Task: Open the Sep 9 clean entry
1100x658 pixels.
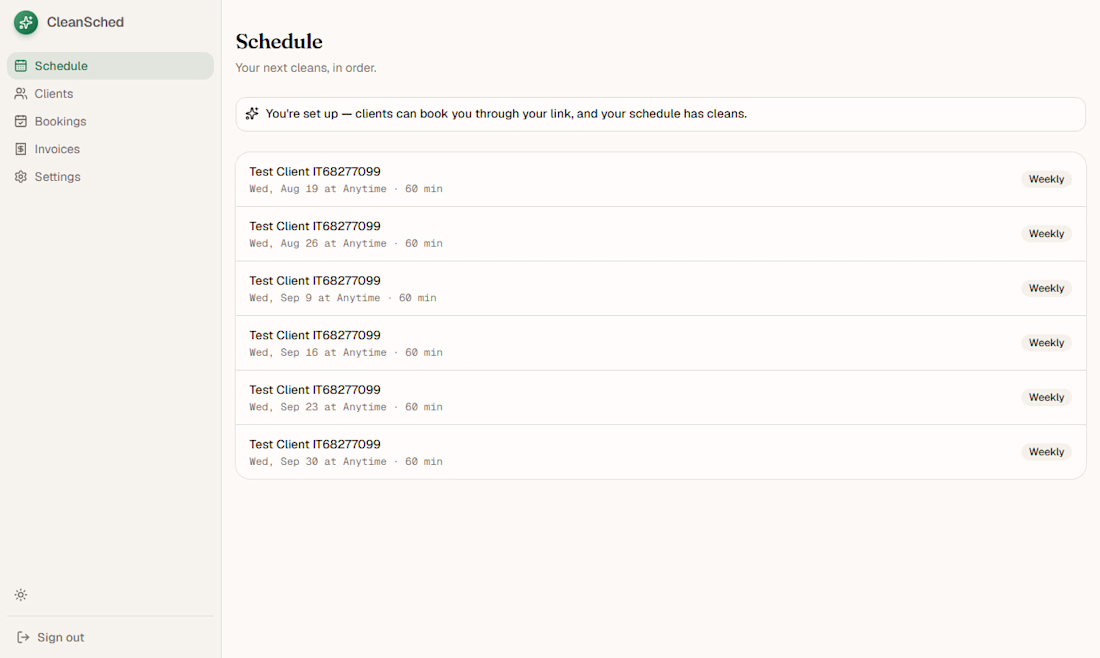Action: pyautogui.click(x=661, y=288)
